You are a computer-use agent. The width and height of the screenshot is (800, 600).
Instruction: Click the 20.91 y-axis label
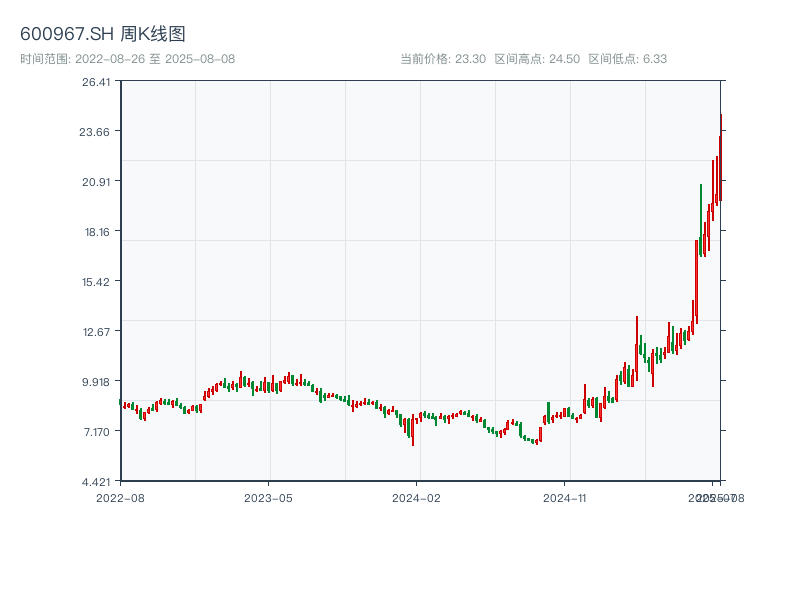[x=96, y=181]
